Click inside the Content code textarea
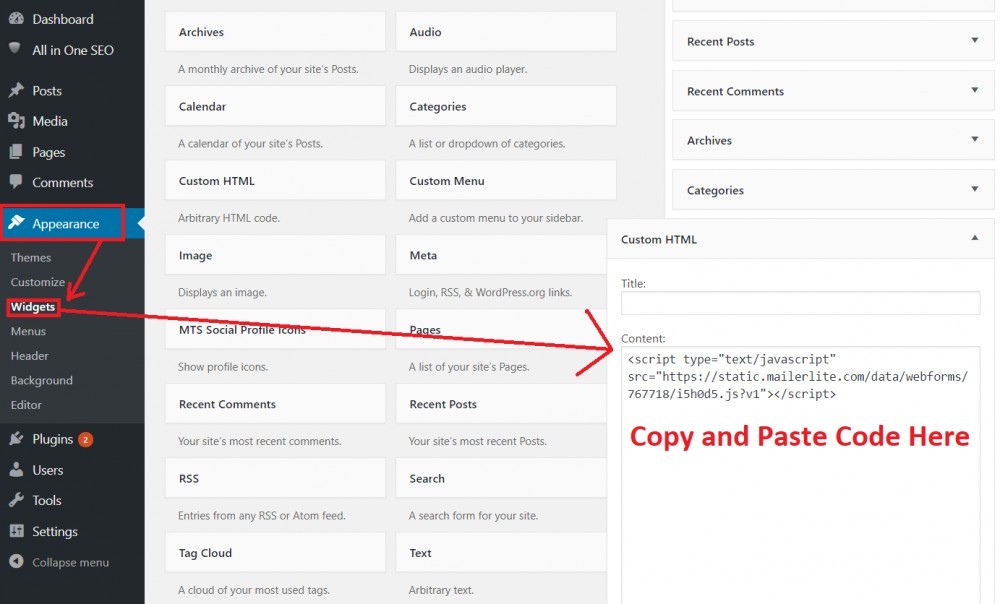 tap(800, 475)
